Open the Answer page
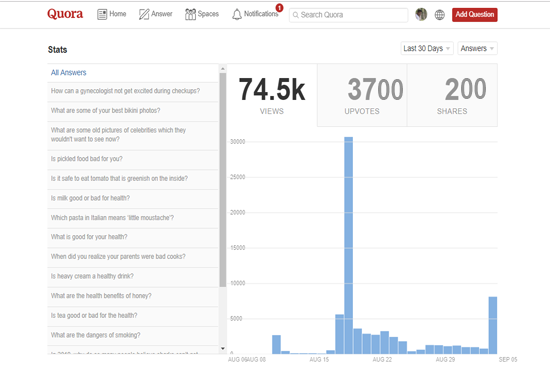 (155, 14)
